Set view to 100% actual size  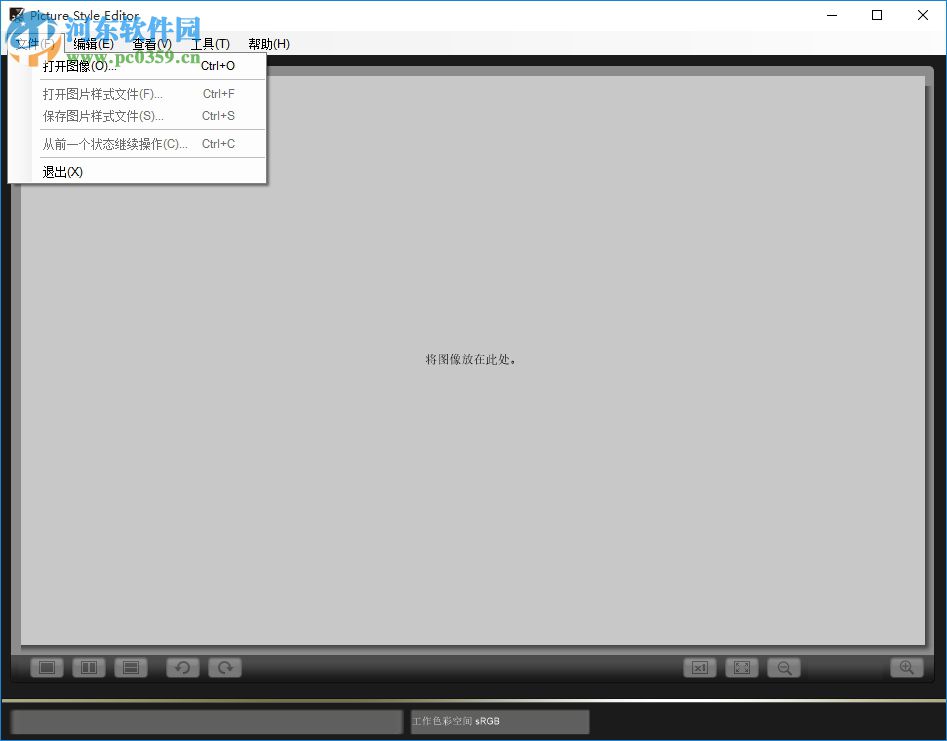(699, 667)
